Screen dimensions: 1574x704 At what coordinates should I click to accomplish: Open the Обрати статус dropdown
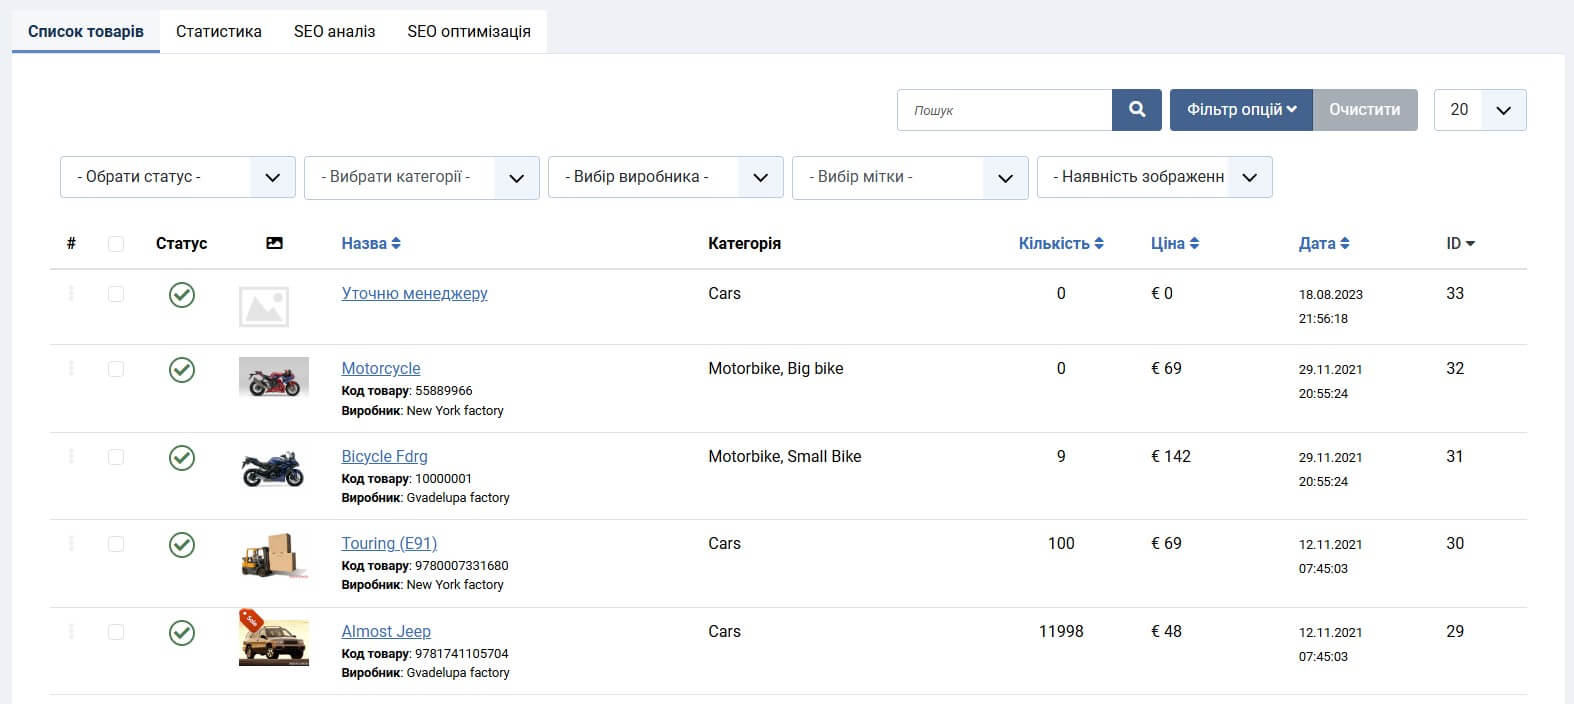[177, 177]
